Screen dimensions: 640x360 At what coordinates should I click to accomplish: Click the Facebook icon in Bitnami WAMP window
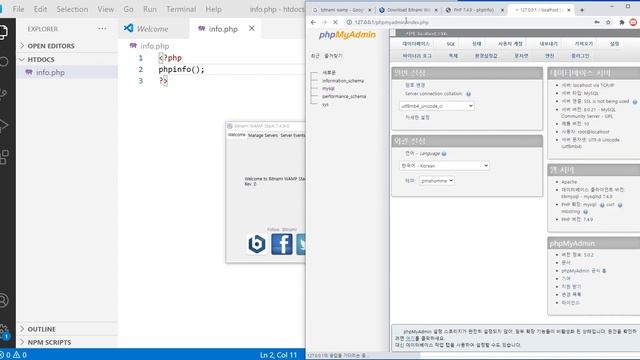tap(282, 244)
